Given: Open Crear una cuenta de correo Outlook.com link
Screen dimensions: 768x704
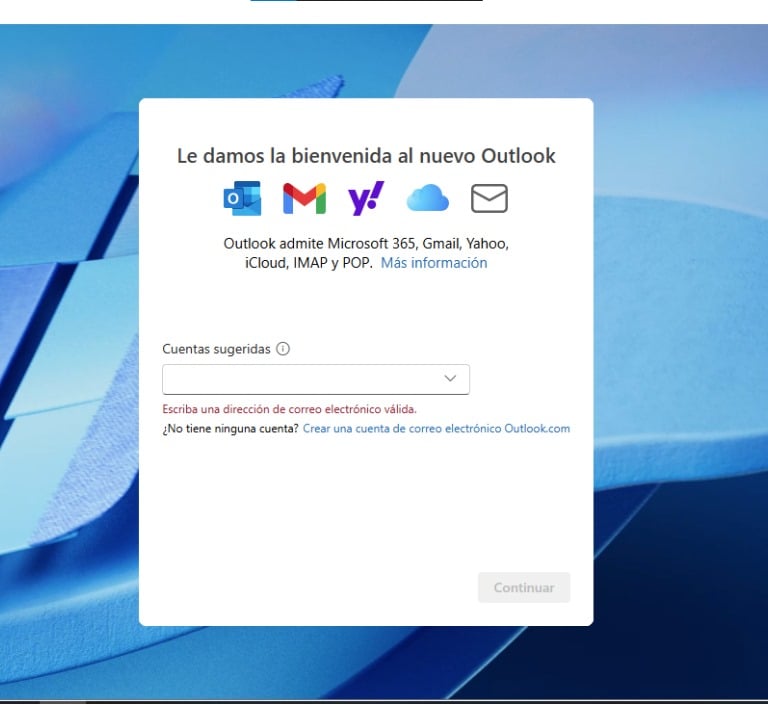Looking at the screenshot, I should coord(436,428).
